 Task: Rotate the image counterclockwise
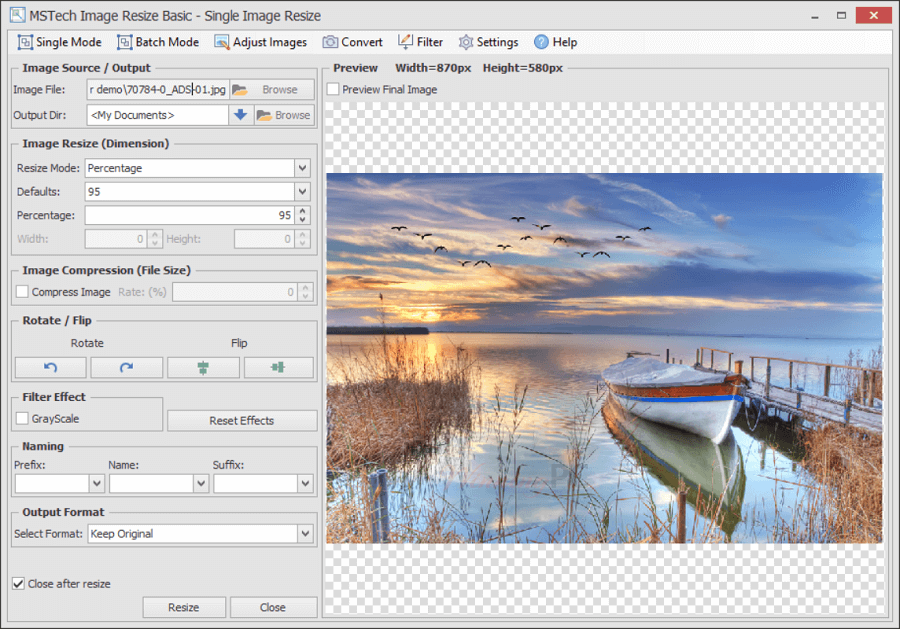click(49, 368)
